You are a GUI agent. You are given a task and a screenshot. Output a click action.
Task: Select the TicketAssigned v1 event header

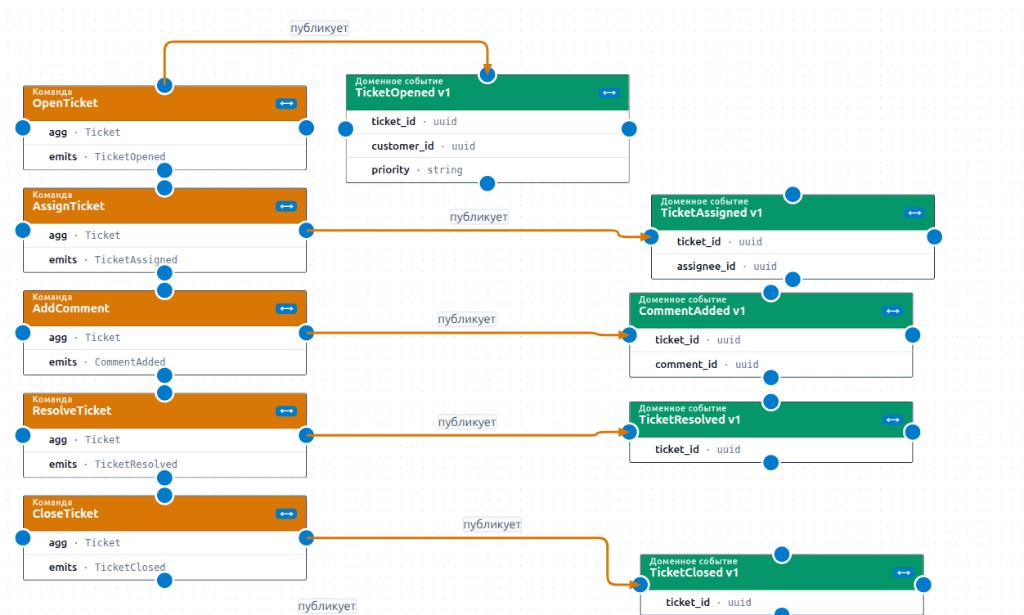793,212
